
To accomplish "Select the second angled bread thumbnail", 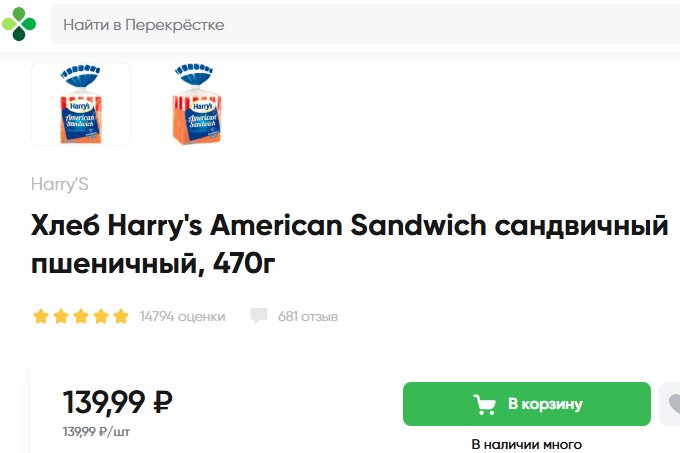I will coord(196,104).
